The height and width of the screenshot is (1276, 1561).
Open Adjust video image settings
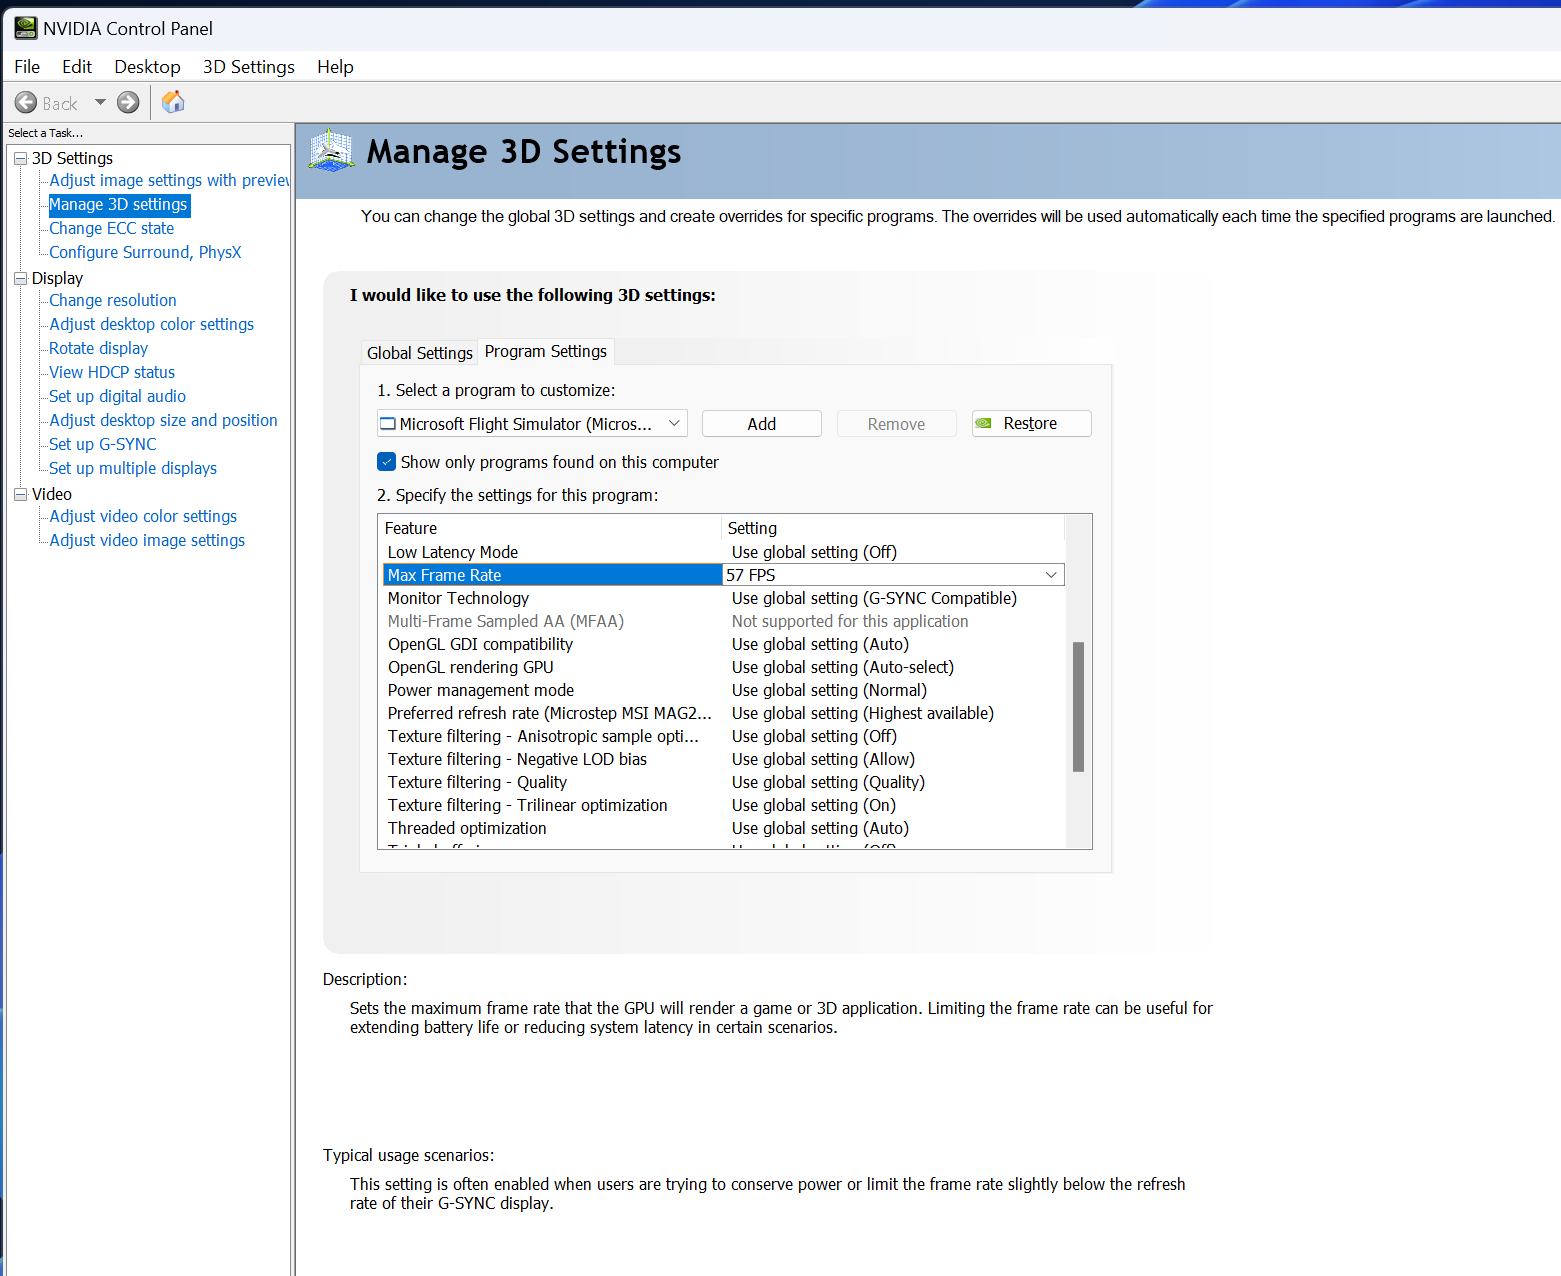(148, 540)
